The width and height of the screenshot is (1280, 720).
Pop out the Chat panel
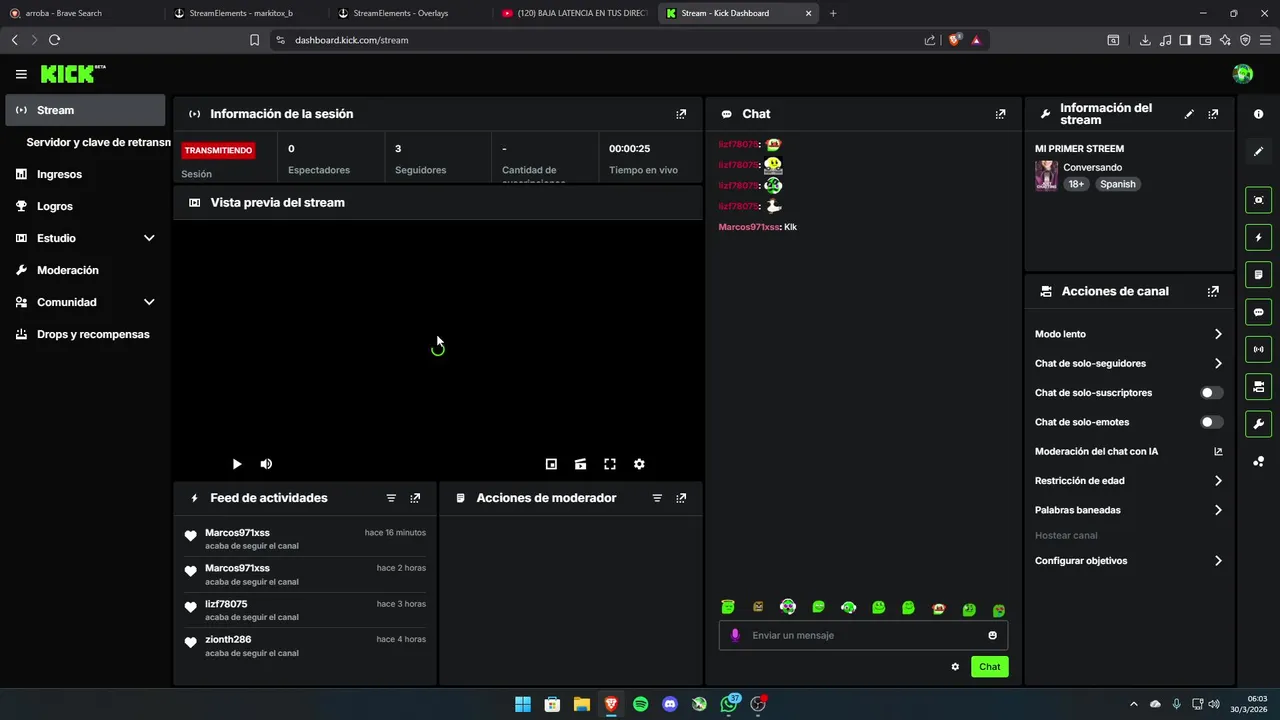point(1000,114)
